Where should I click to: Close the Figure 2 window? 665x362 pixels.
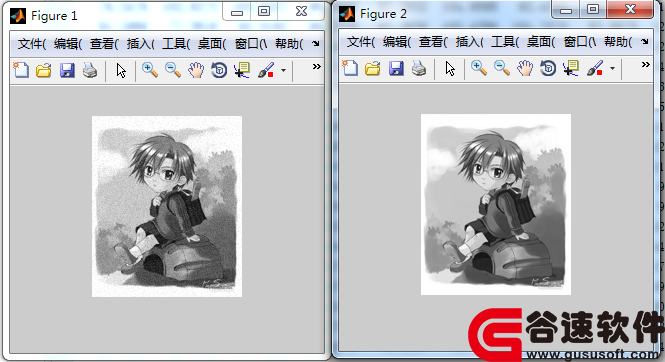click(x=630, y=9)
